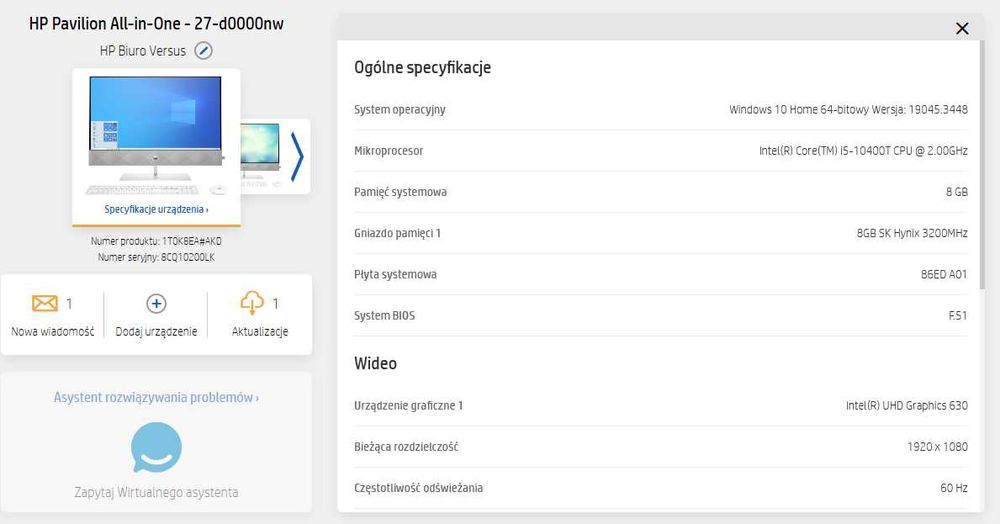Click the virtual assistant chat bubble icon
Viewport: 1000px width, 524px height.
[156, 447]
